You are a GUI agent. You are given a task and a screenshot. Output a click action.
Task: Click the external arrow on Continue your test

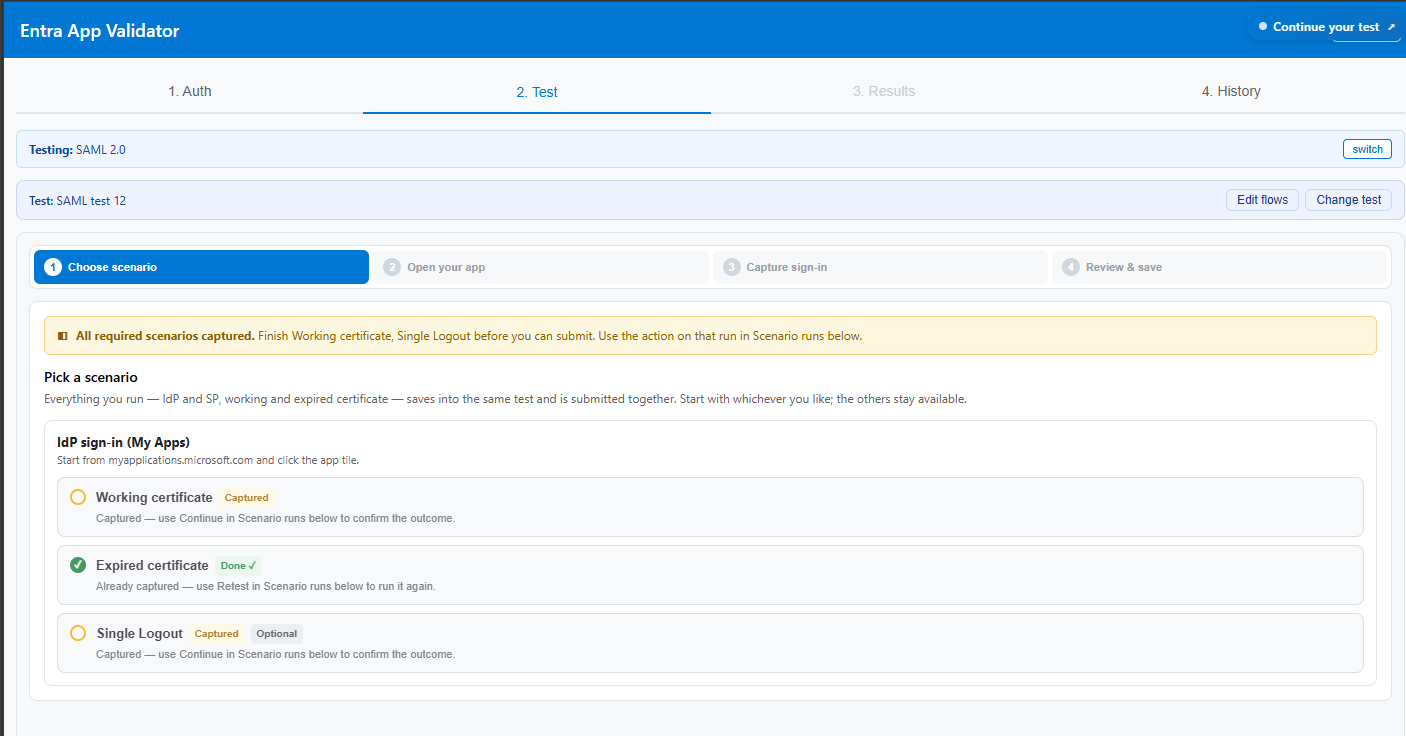[1391, 27]
